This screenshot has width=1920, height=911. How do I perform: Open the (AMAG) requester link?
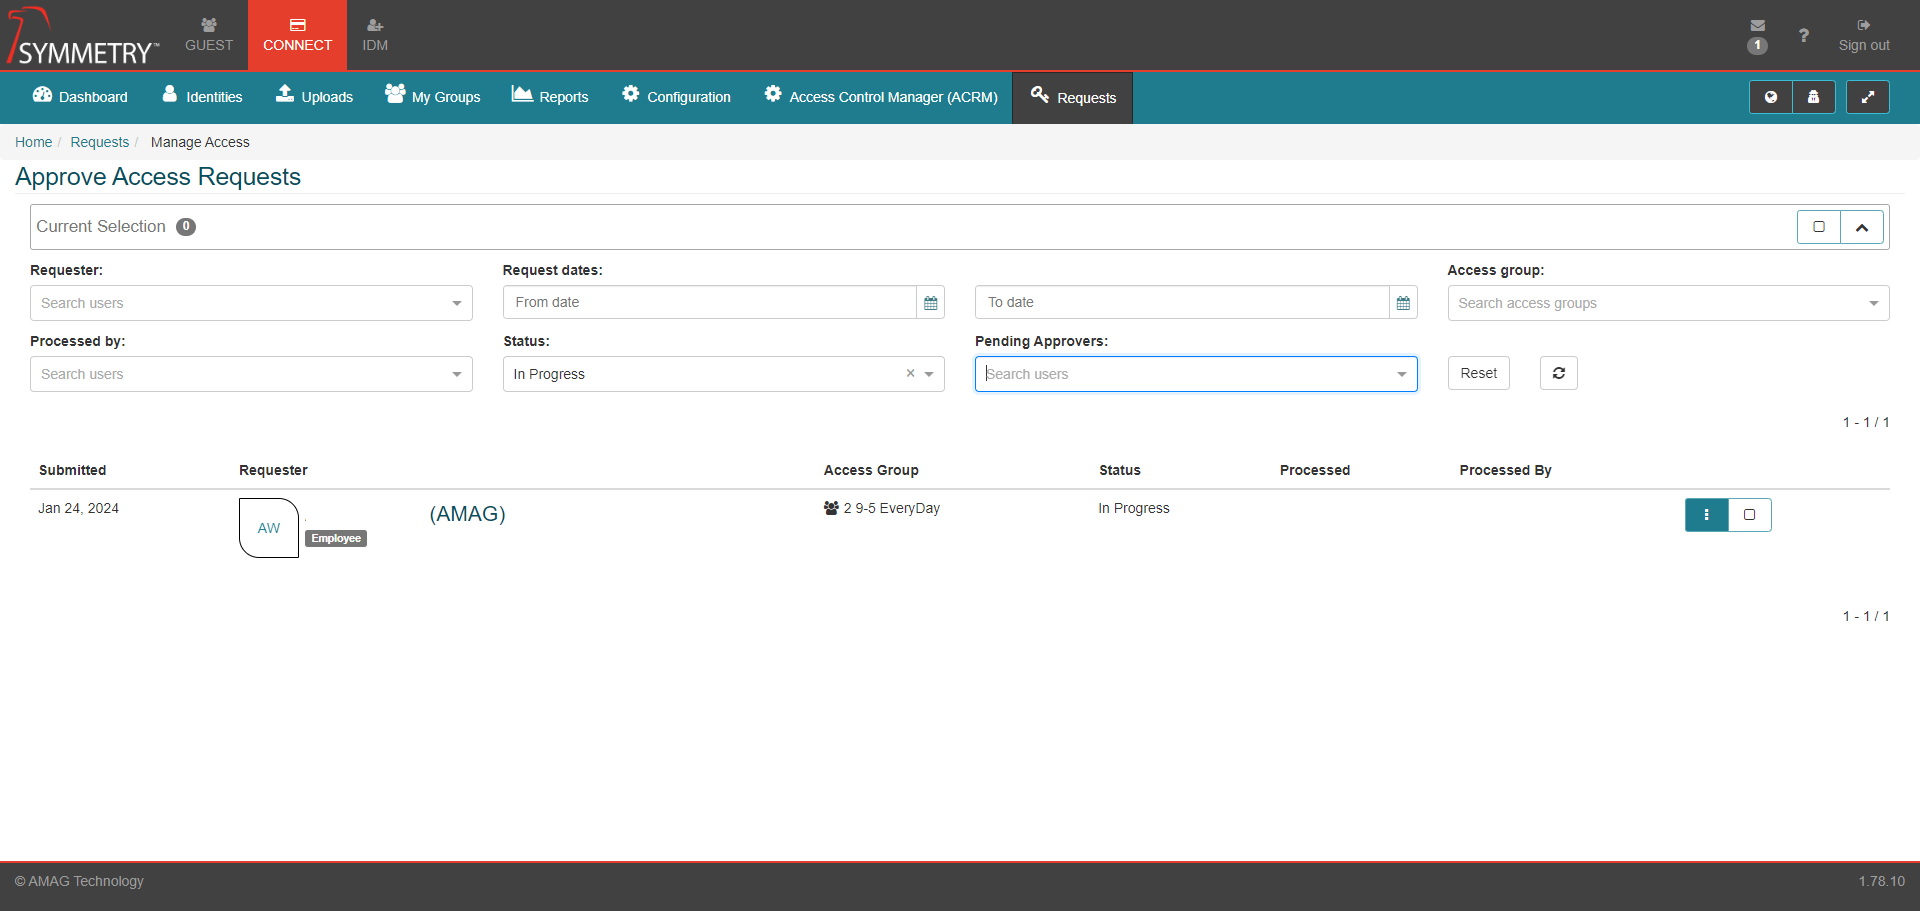pyautogui.click(x=467, y=514)
